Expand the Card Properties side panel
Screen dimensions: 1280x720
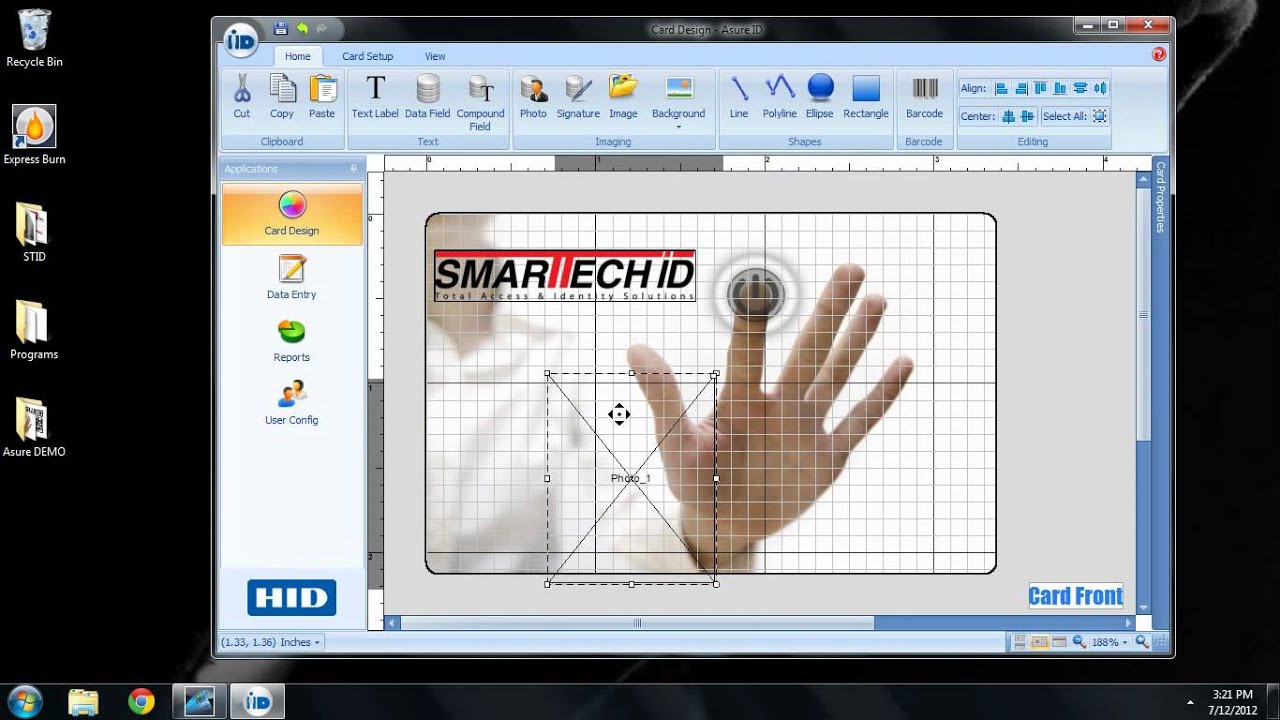click(1160, 196)
